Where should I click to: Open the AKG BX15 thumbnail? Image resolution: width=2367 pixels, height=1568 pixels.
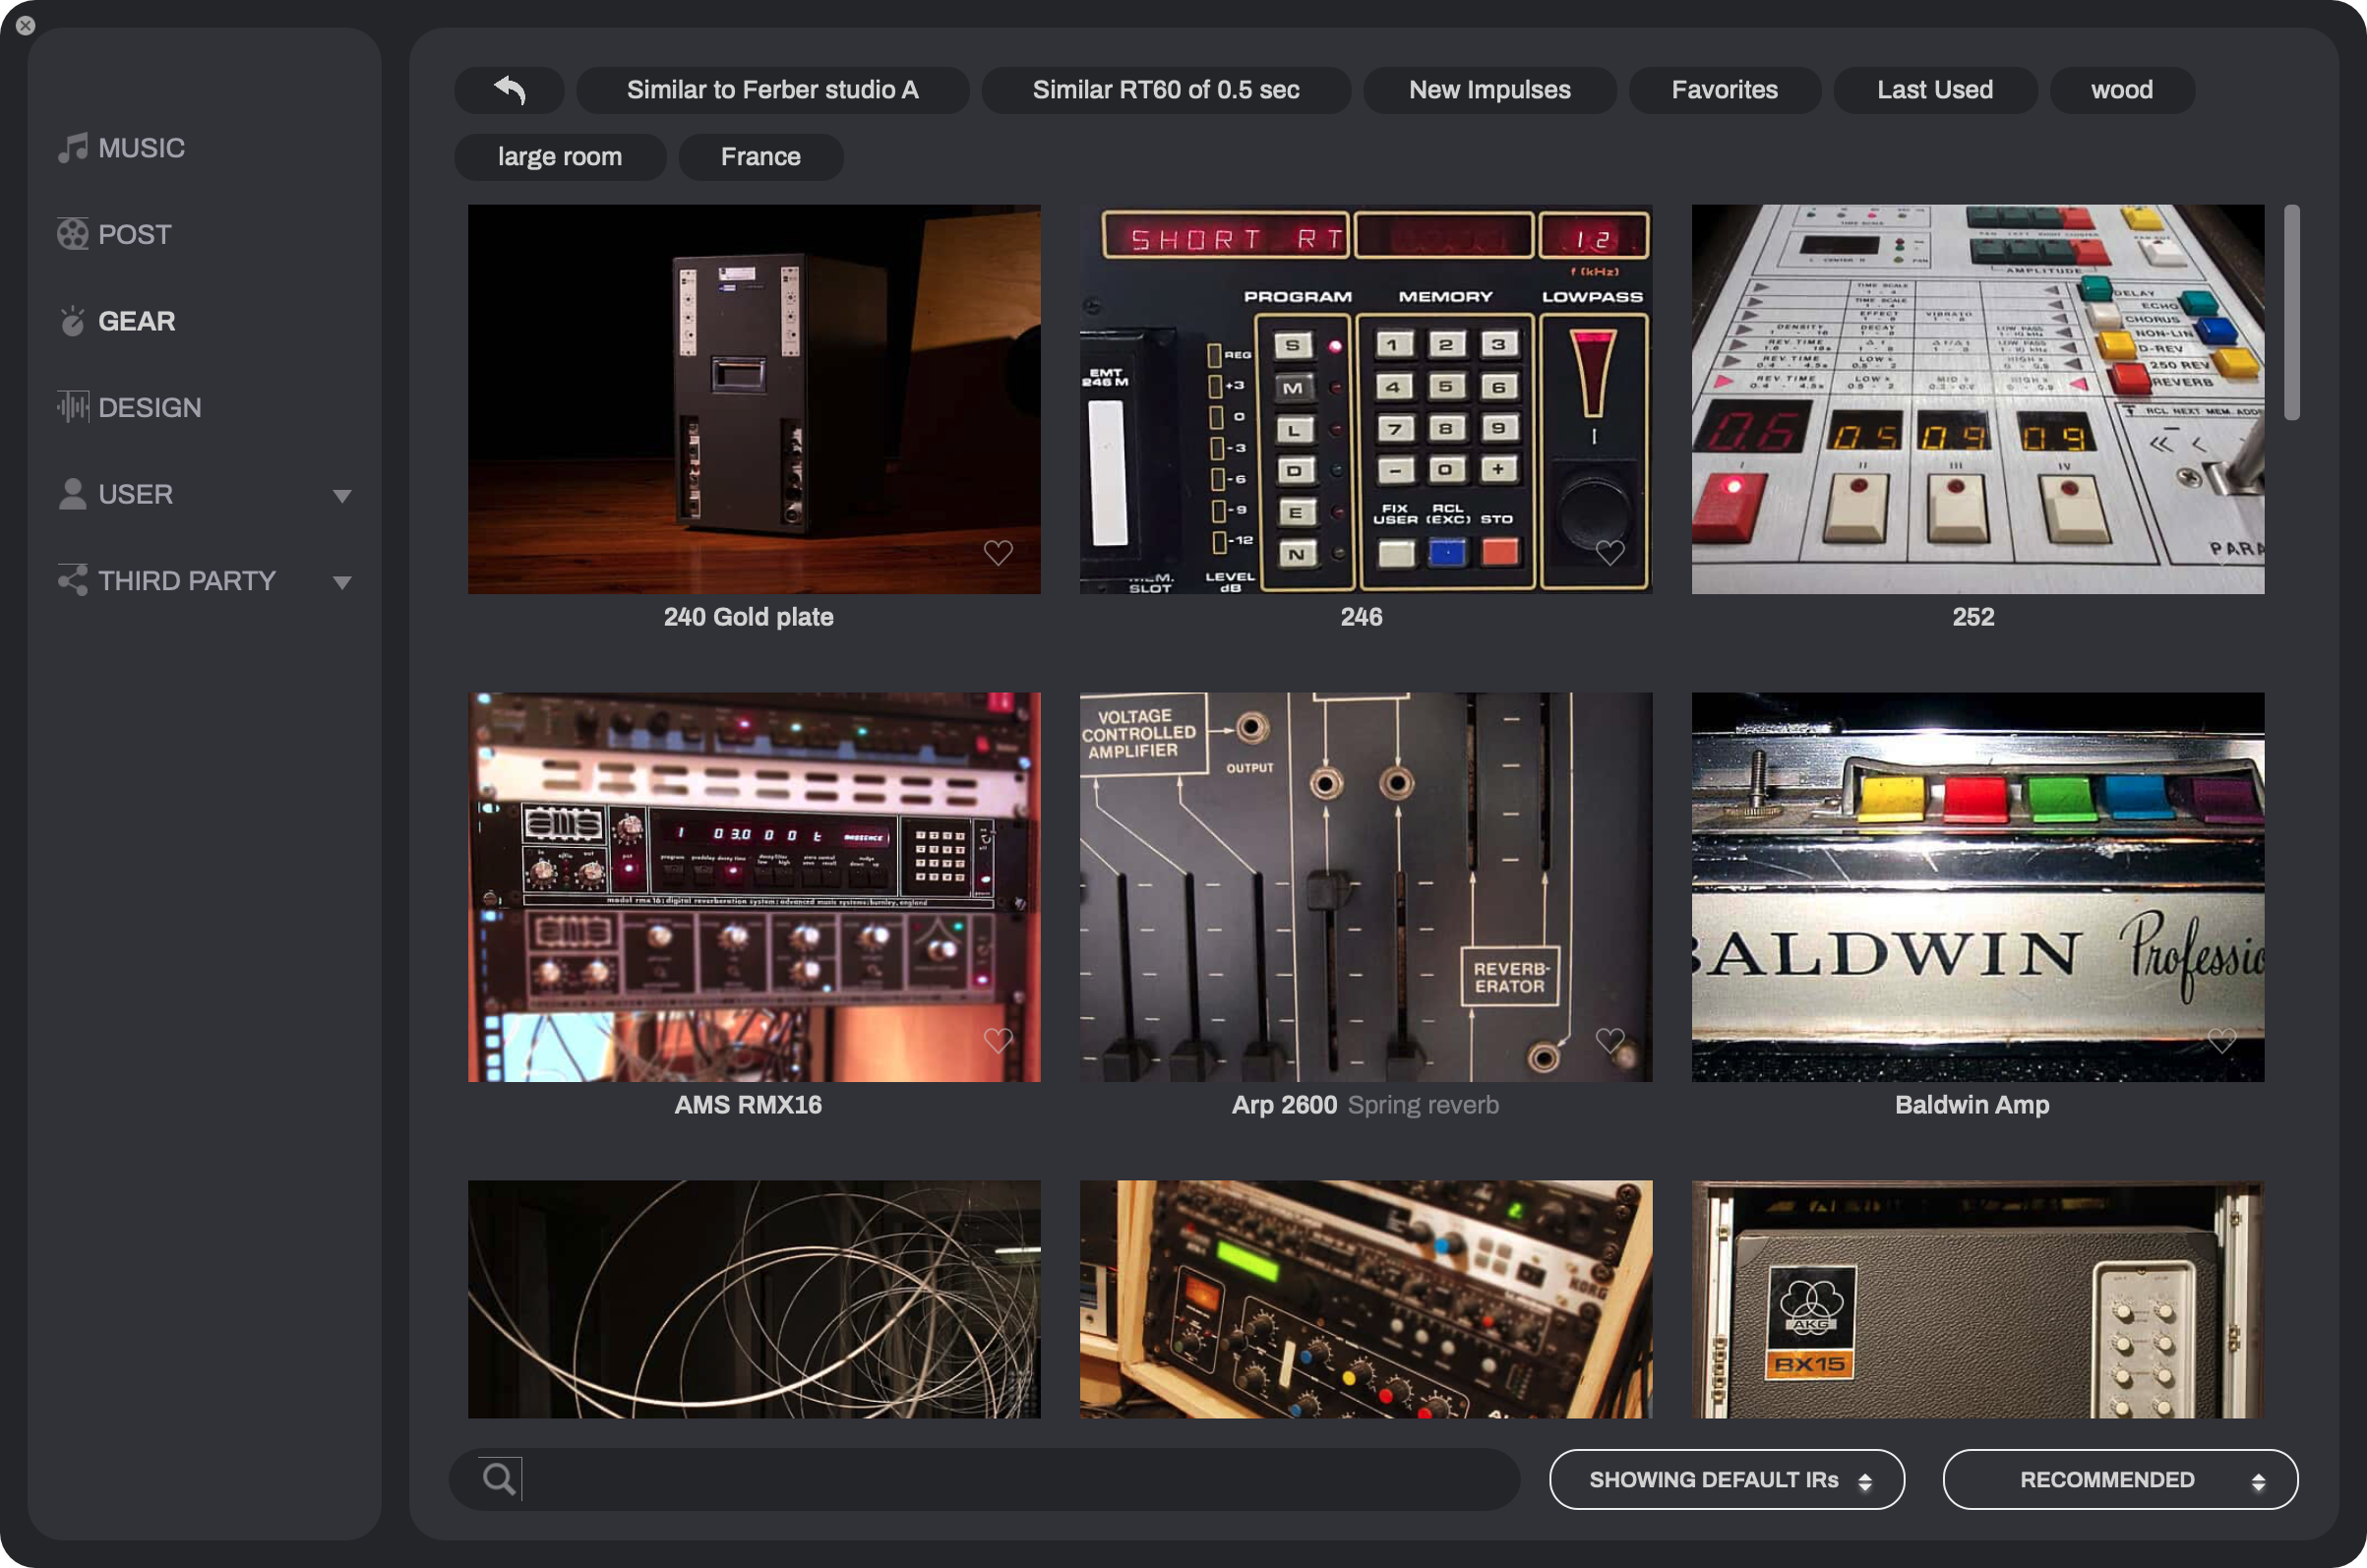(1978, 1299)
